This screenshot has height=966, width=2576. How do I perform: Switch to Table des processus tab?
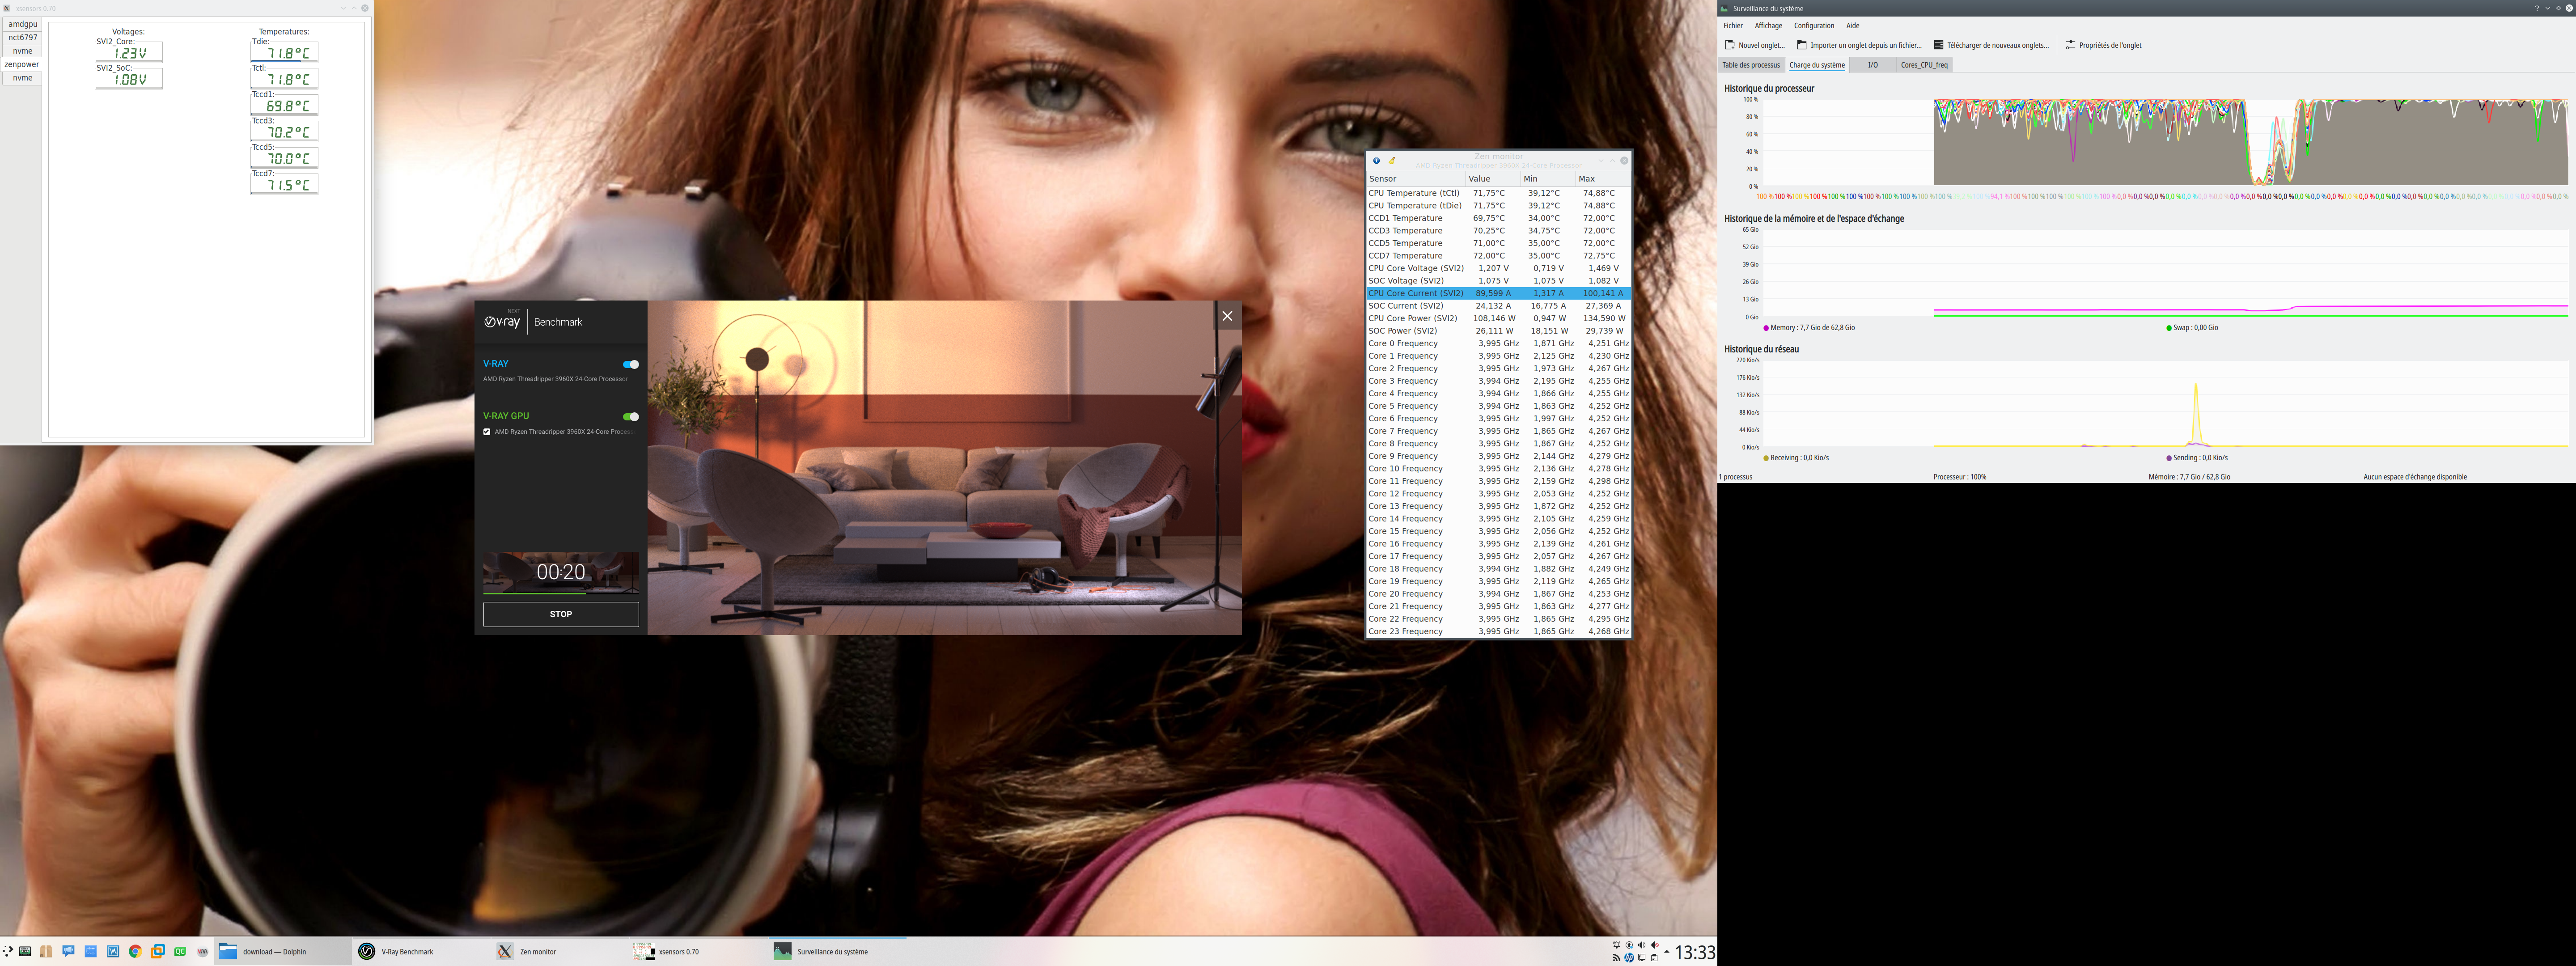[1751, 65]
